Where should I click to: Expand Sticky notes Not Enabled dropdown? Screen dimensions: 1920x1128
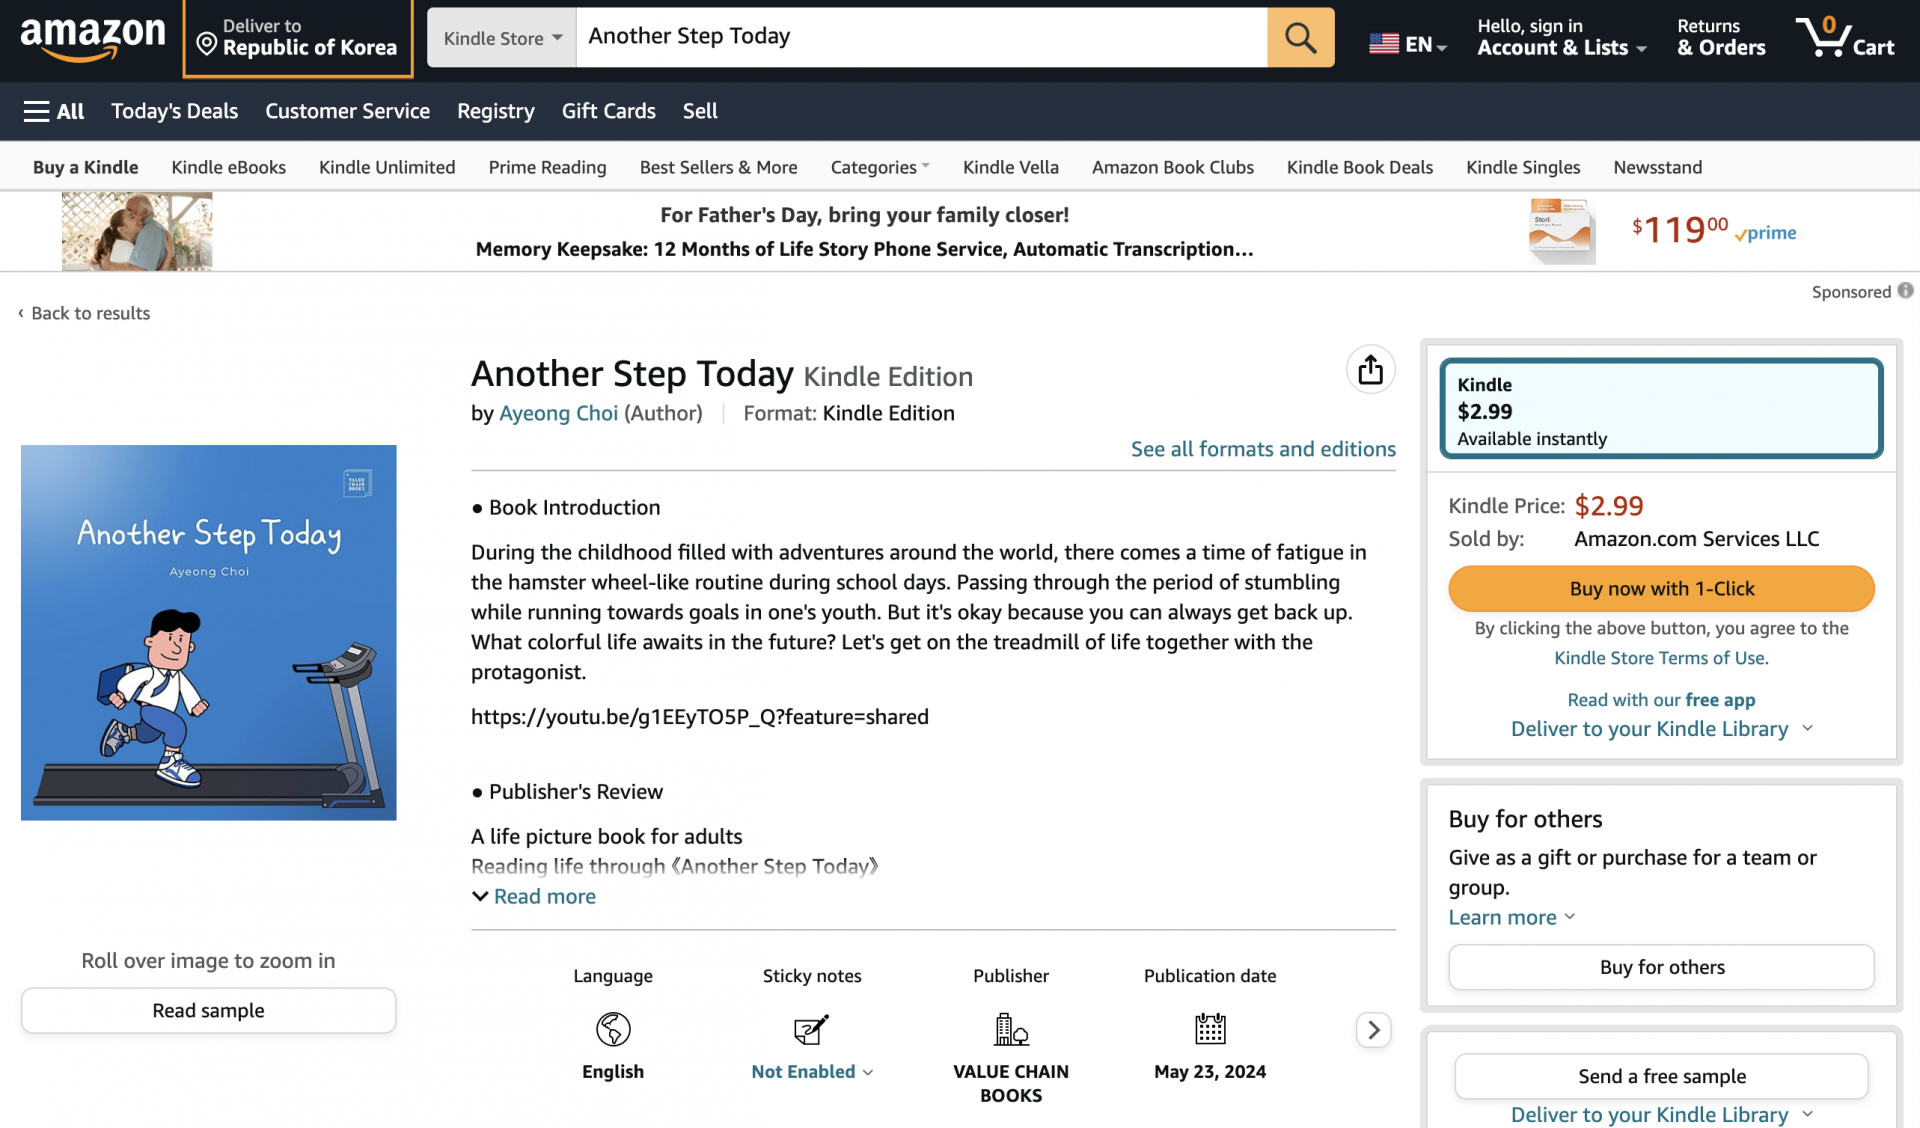point(812,1071)
